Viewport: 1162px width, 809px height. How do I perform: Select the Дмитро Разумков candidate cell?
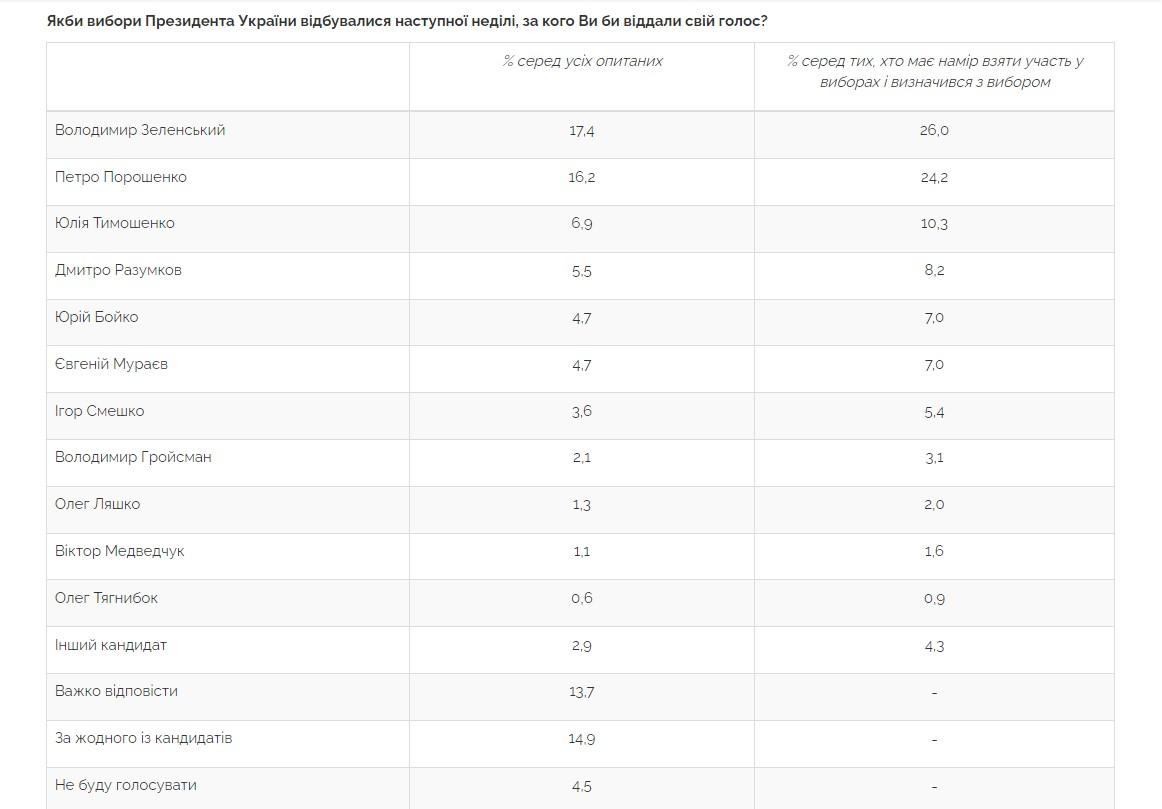pyautogui.click(x=118, y=270)
